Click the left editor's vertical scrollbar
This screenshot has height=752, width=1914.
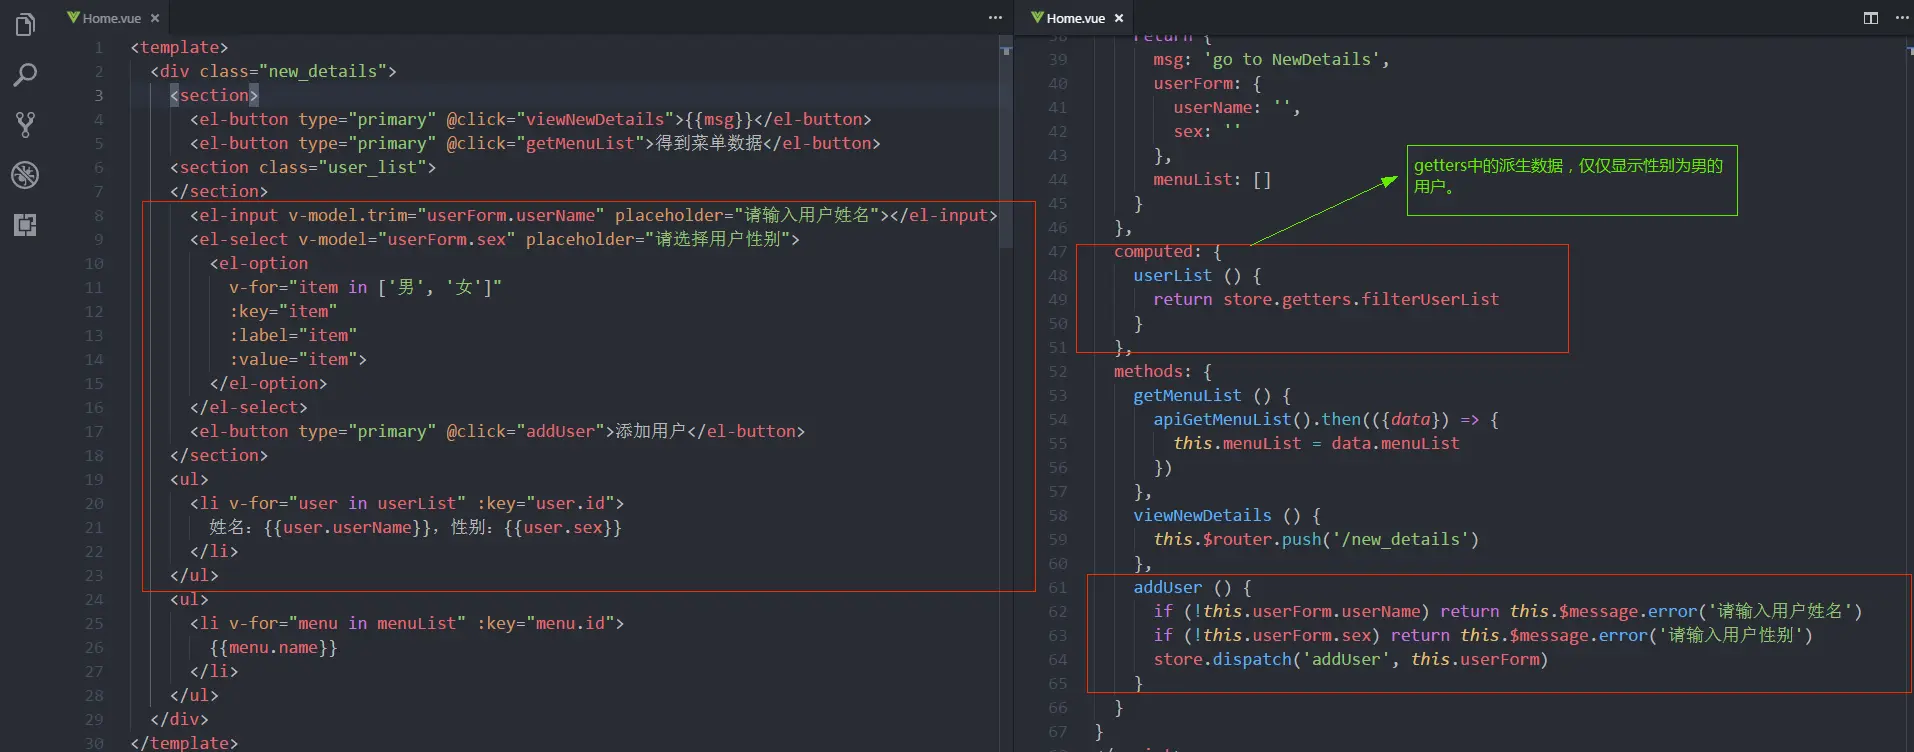click(x=1006, y=143)
